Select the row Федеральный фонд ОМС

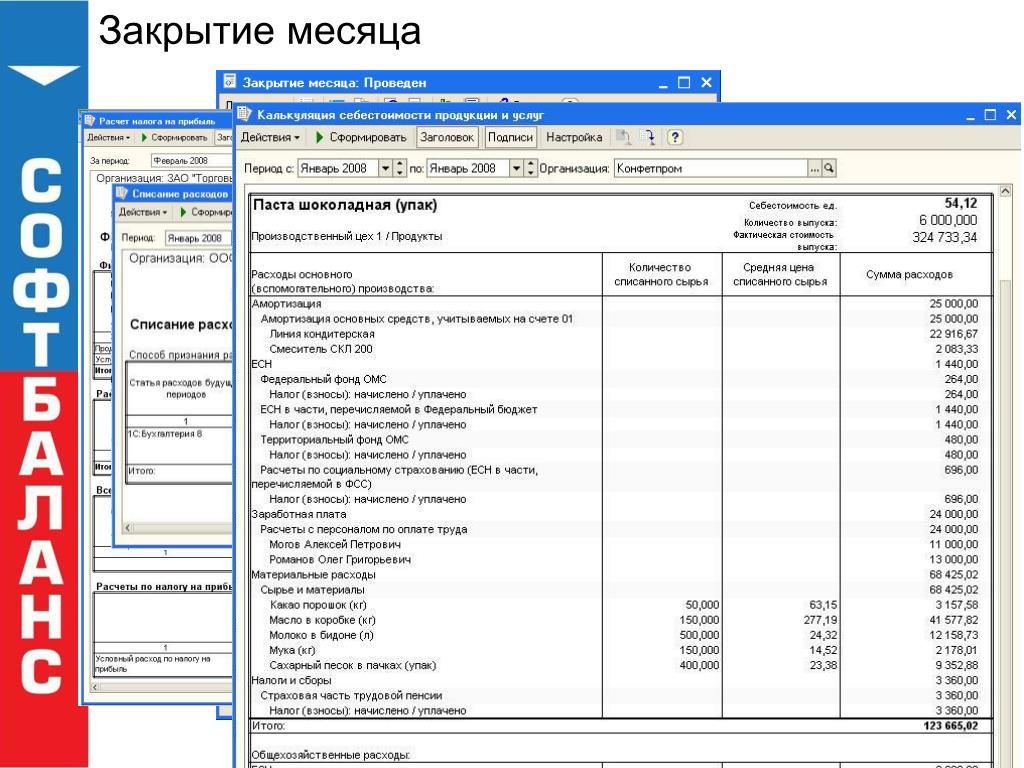coord(621,379)
